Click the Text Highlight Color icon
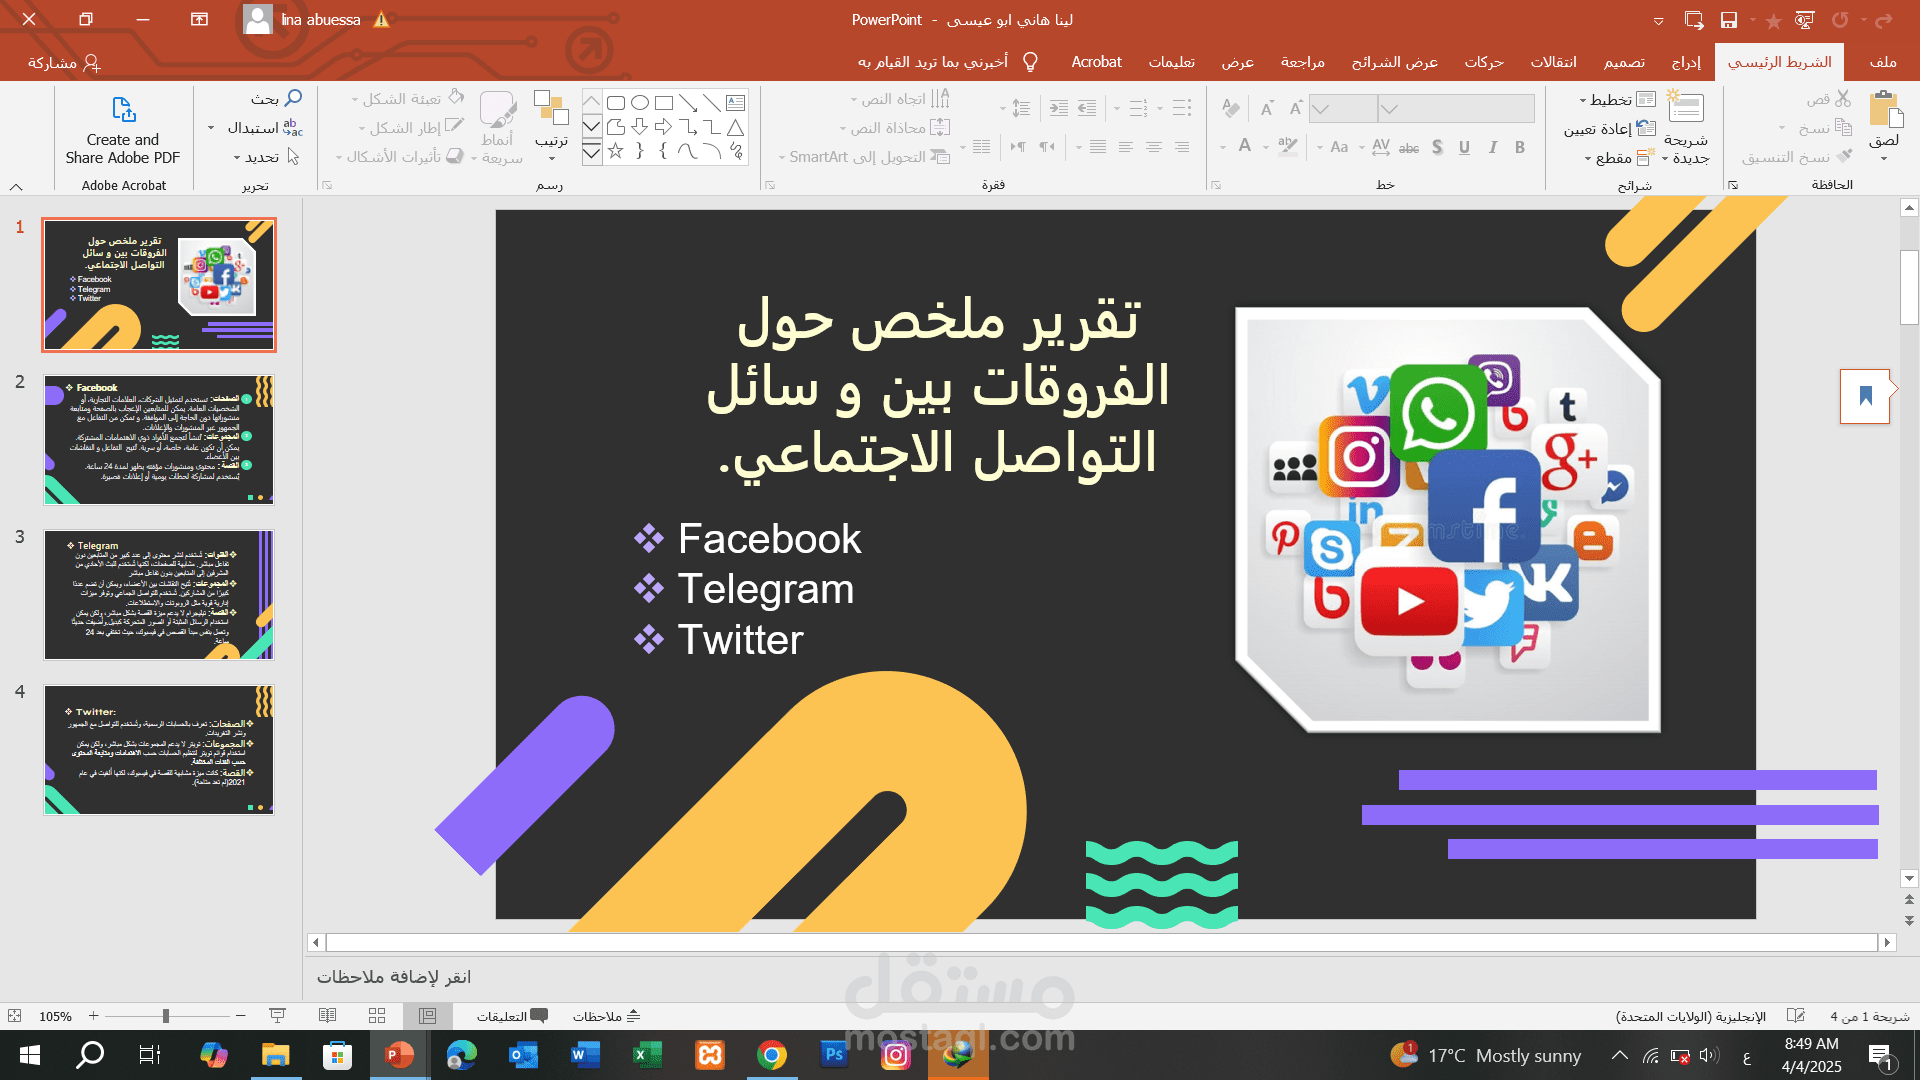This screenshot has height=1080, width=1920. [x=1288, y=147]
